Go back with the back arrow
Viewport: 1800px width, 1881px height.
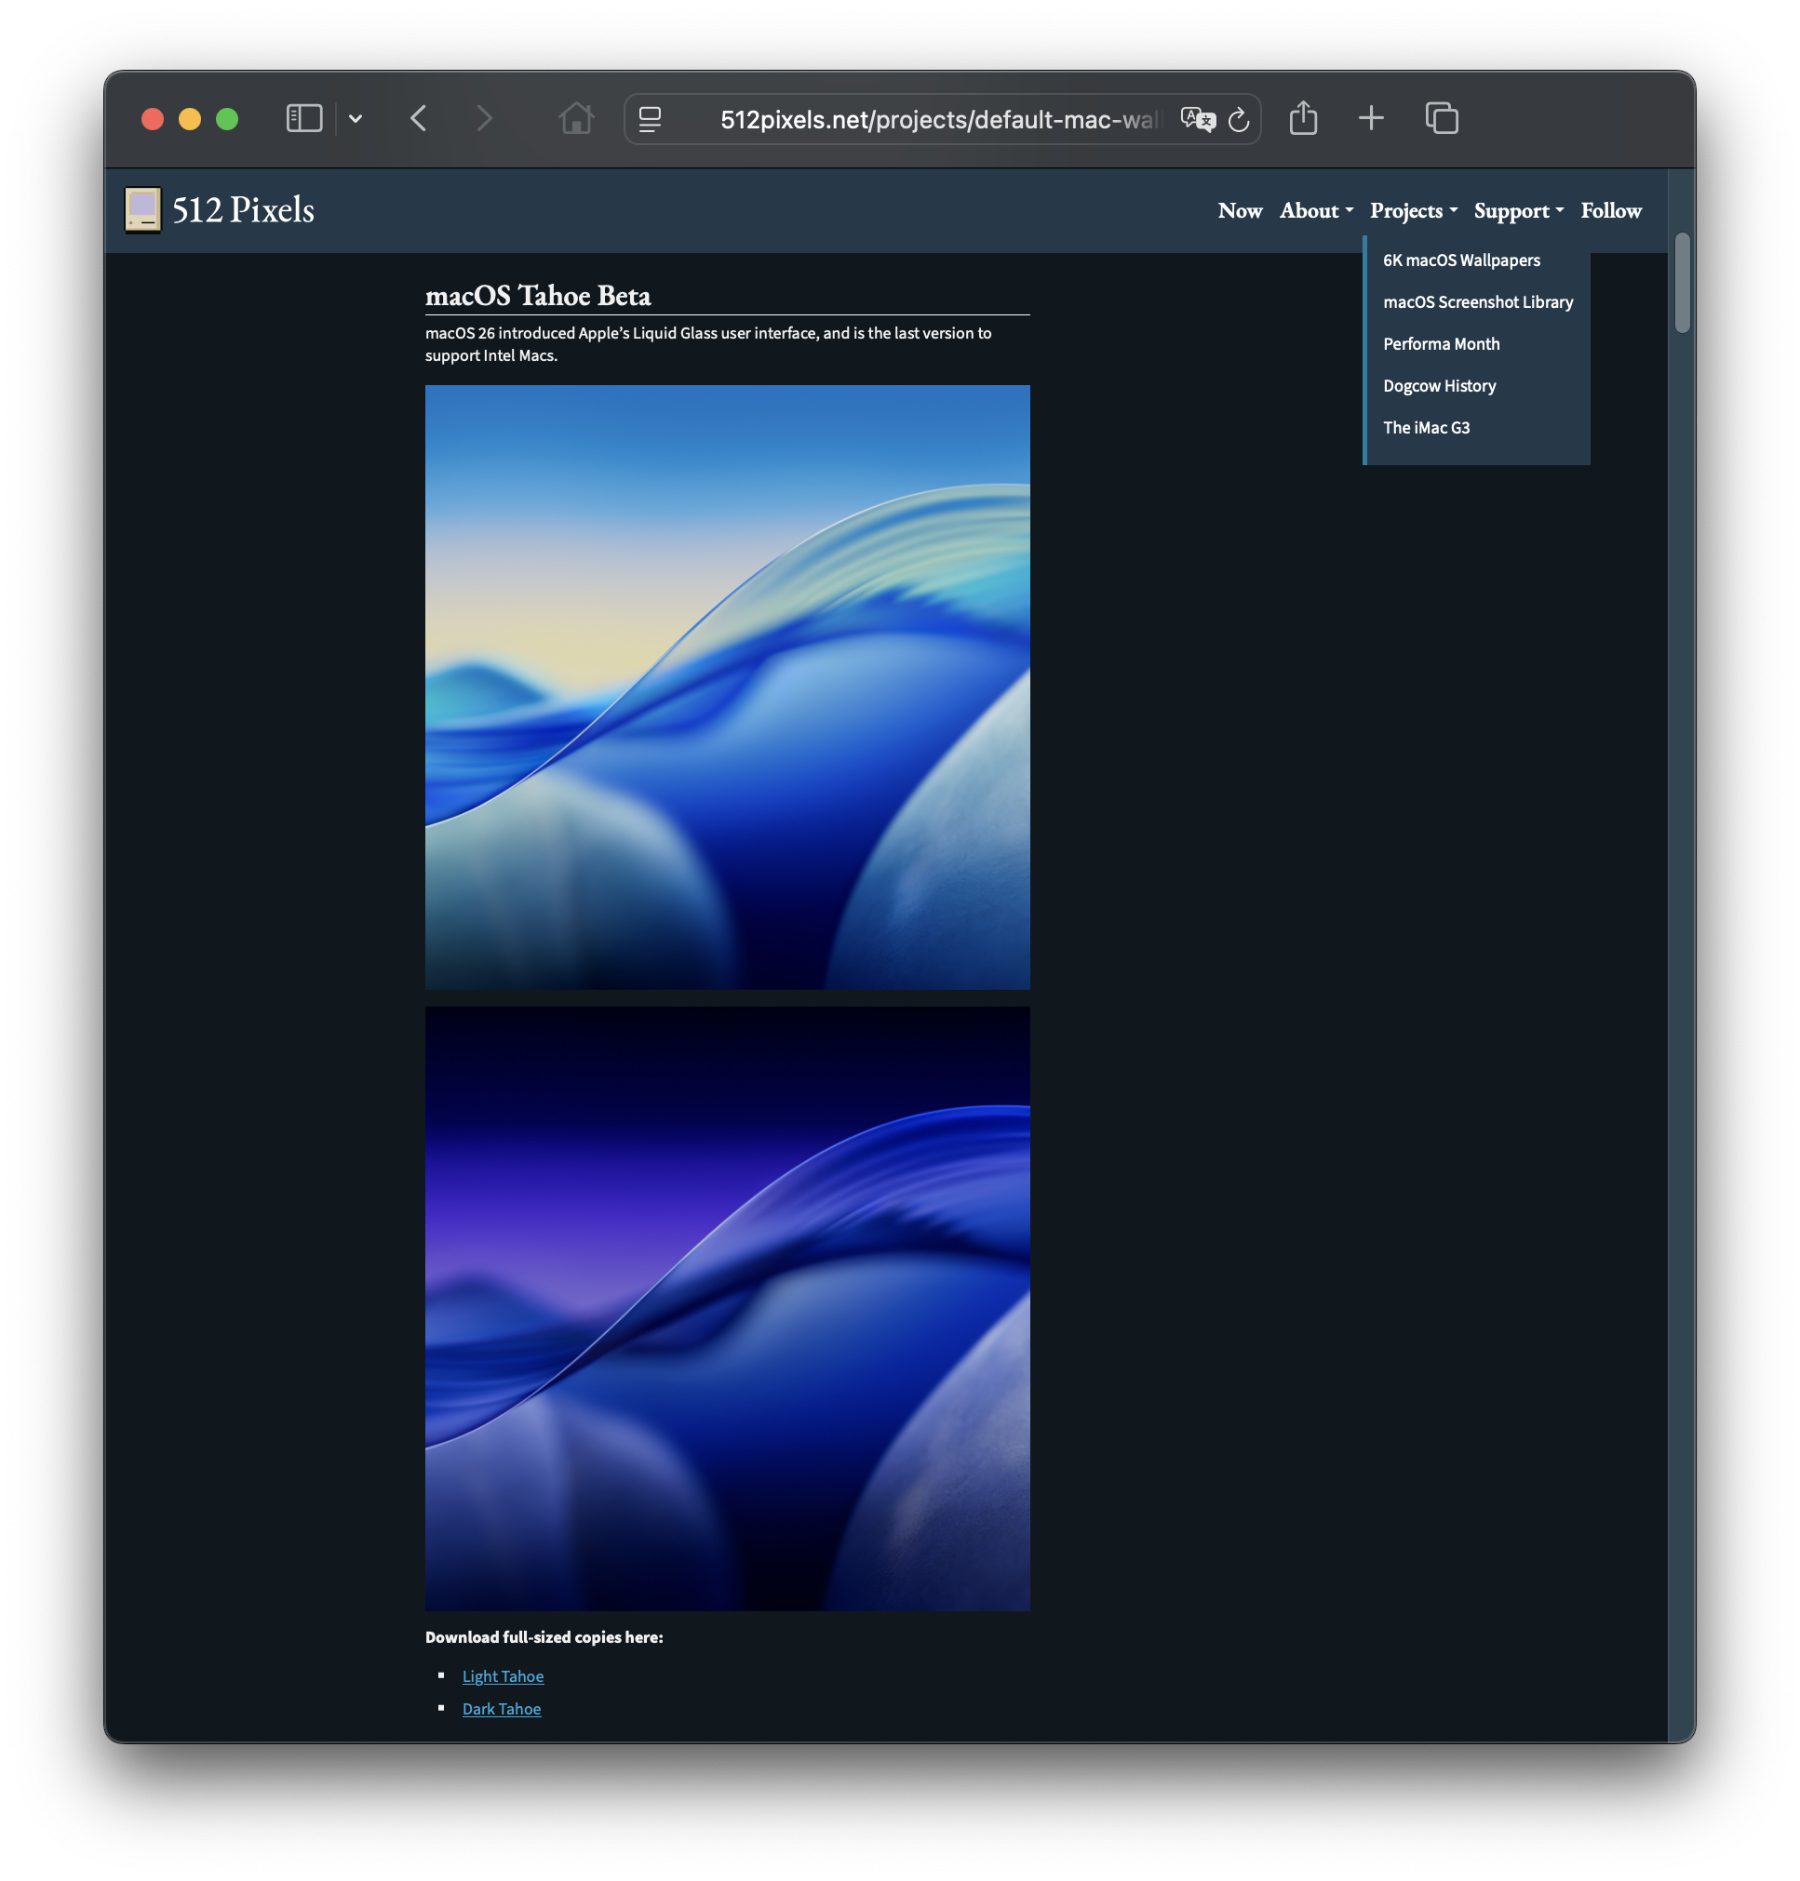(419, 119)
